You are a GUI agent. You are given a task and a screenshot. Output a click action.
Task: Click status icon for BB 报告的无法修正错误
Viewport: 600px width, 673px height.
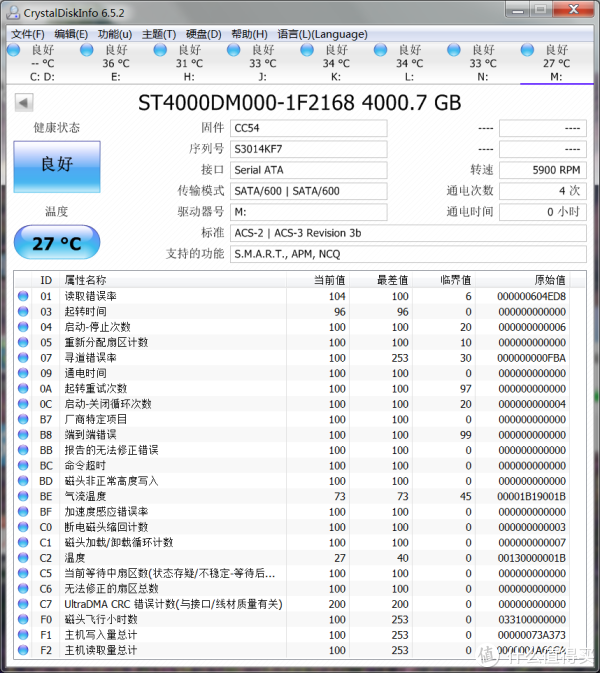[x=23, y=450]
